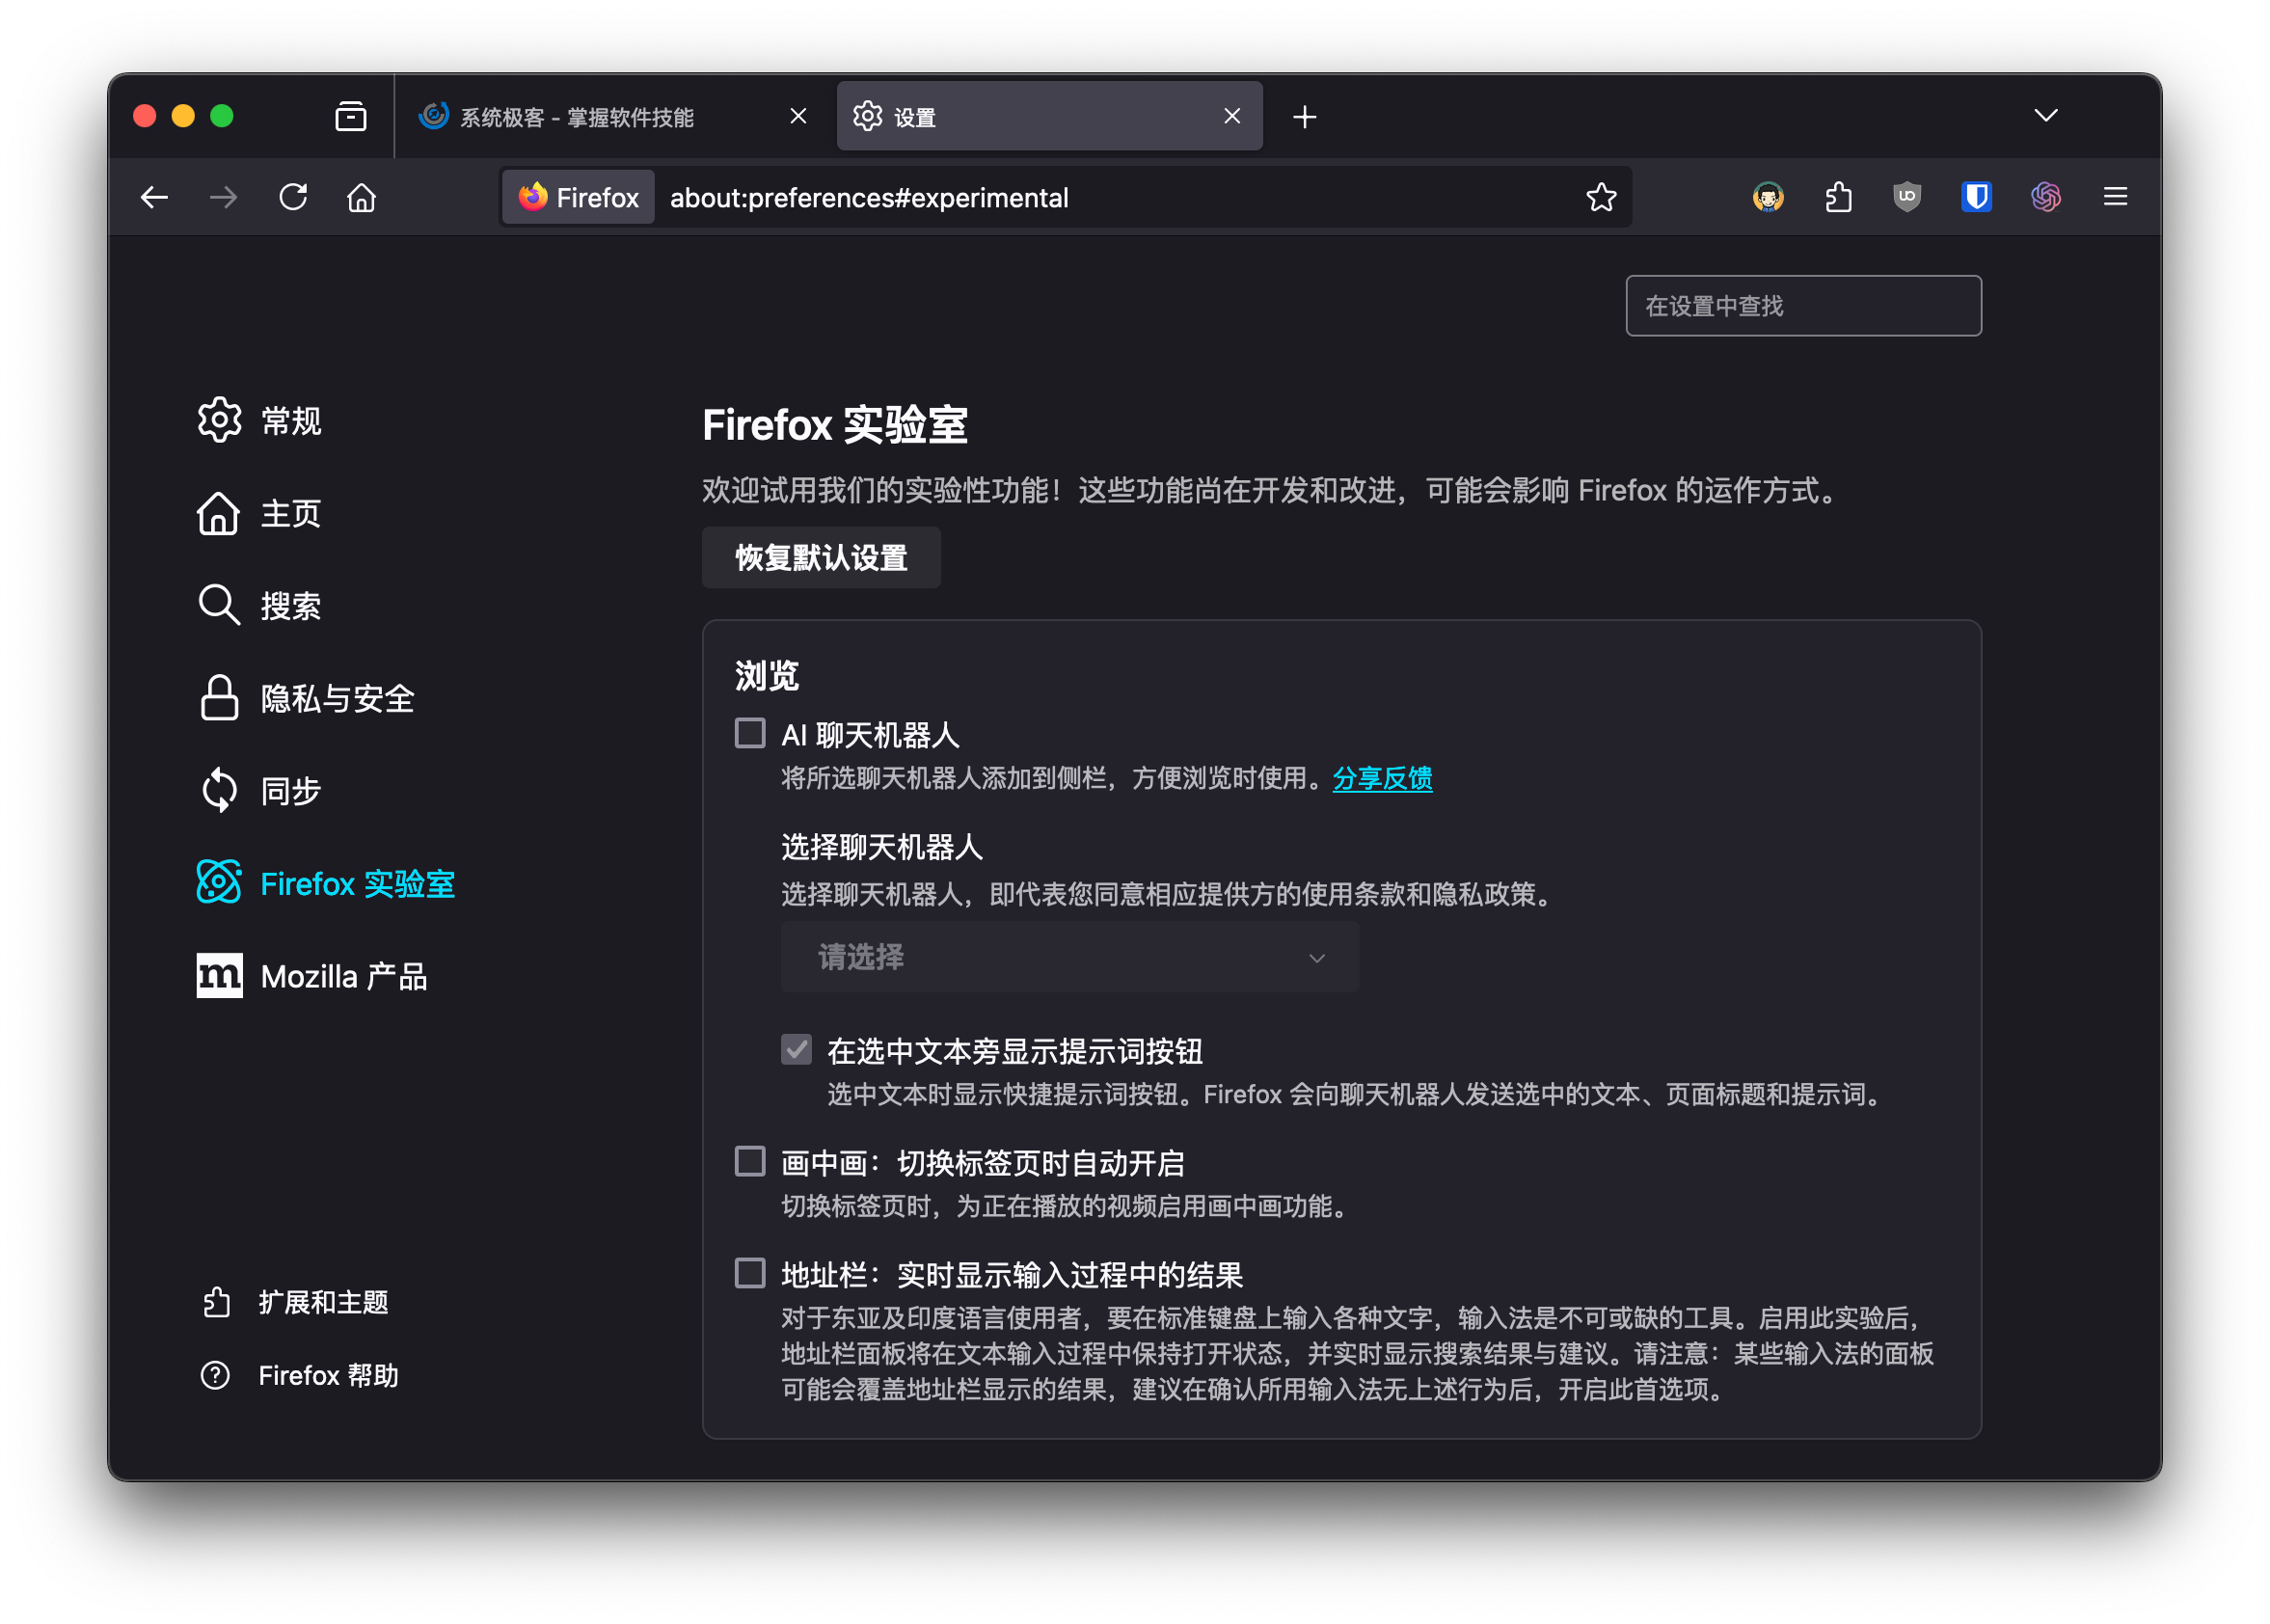The height and width of the screenshot is (1624, 2270).
Task: Go back using the back arrow
Action: click(154, 197)
